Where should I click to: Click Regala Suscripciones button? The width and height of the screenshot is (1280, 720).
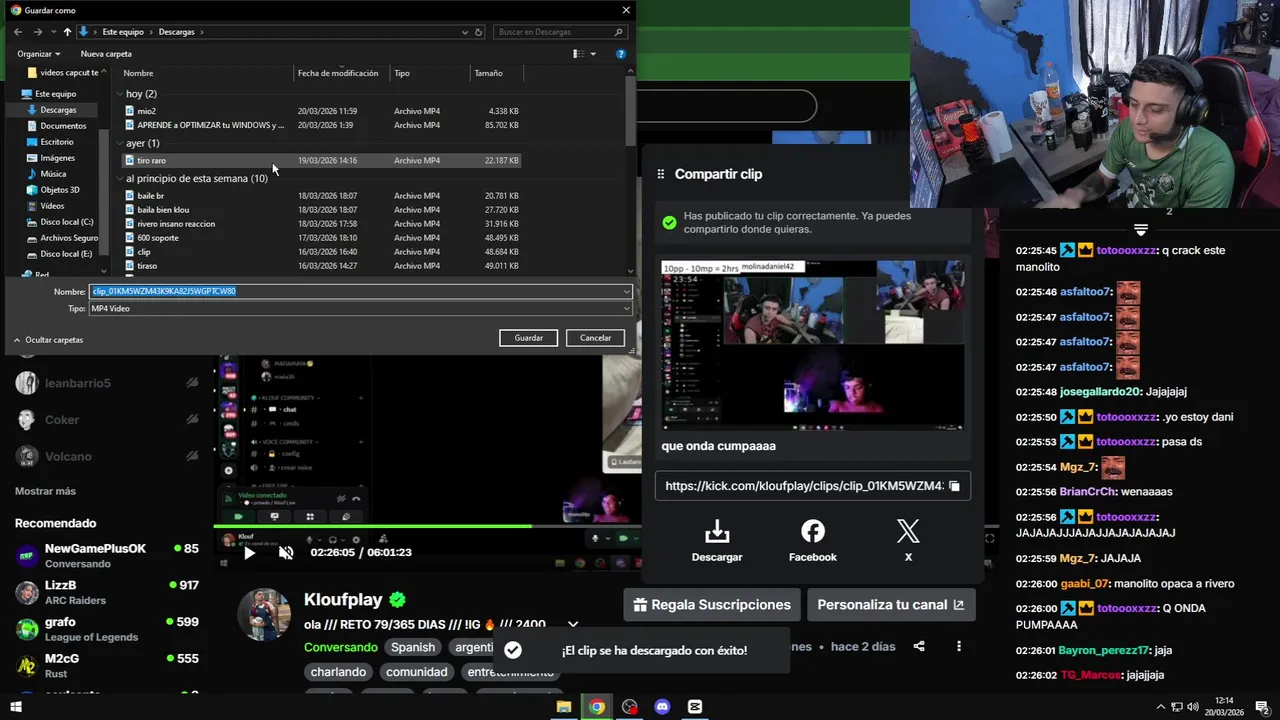pyautogui.click(x=711, y=605)
